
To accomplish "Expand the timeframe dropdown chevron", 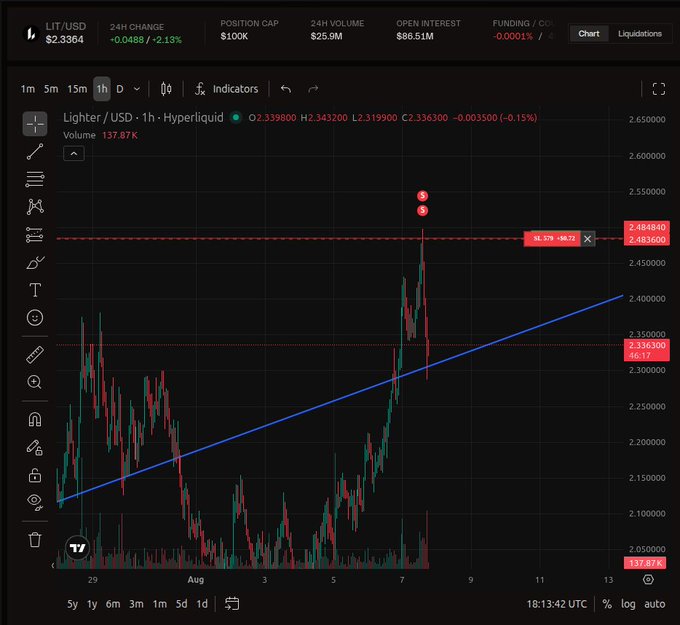I will (x=137, y=89).
